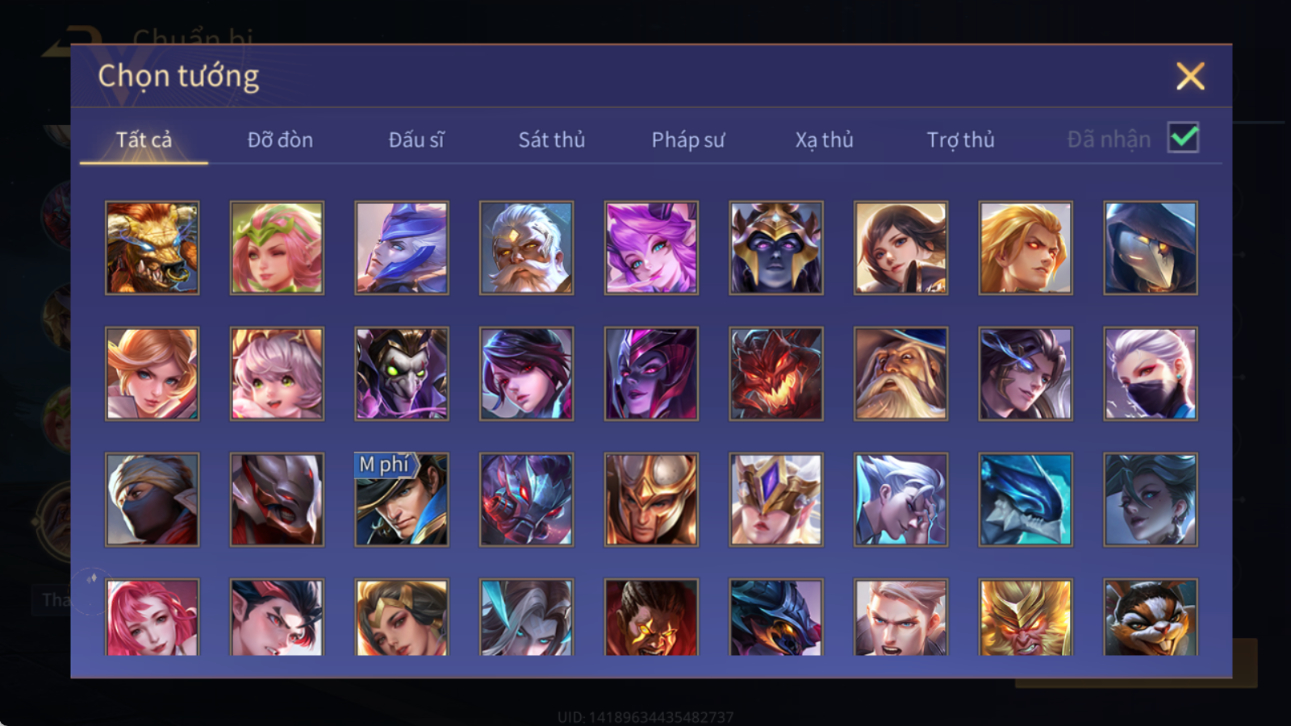Pick the purple-haired horned girl hero
The width and height of the screenshot is (1291, 726).
coord(651,248)
